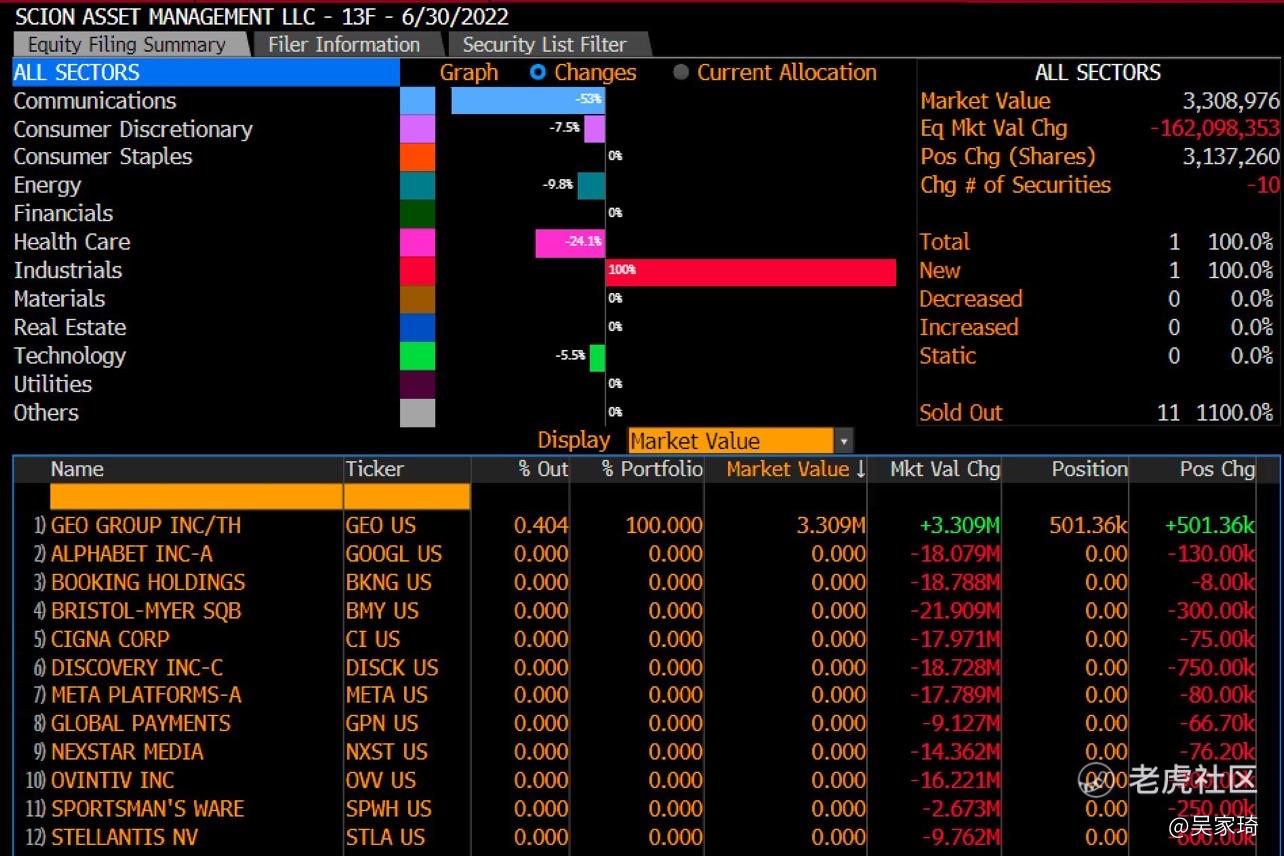Click the DISCK US ticker cell
The height and width of the screenshot is (856, 1284).
pos(392,667)
